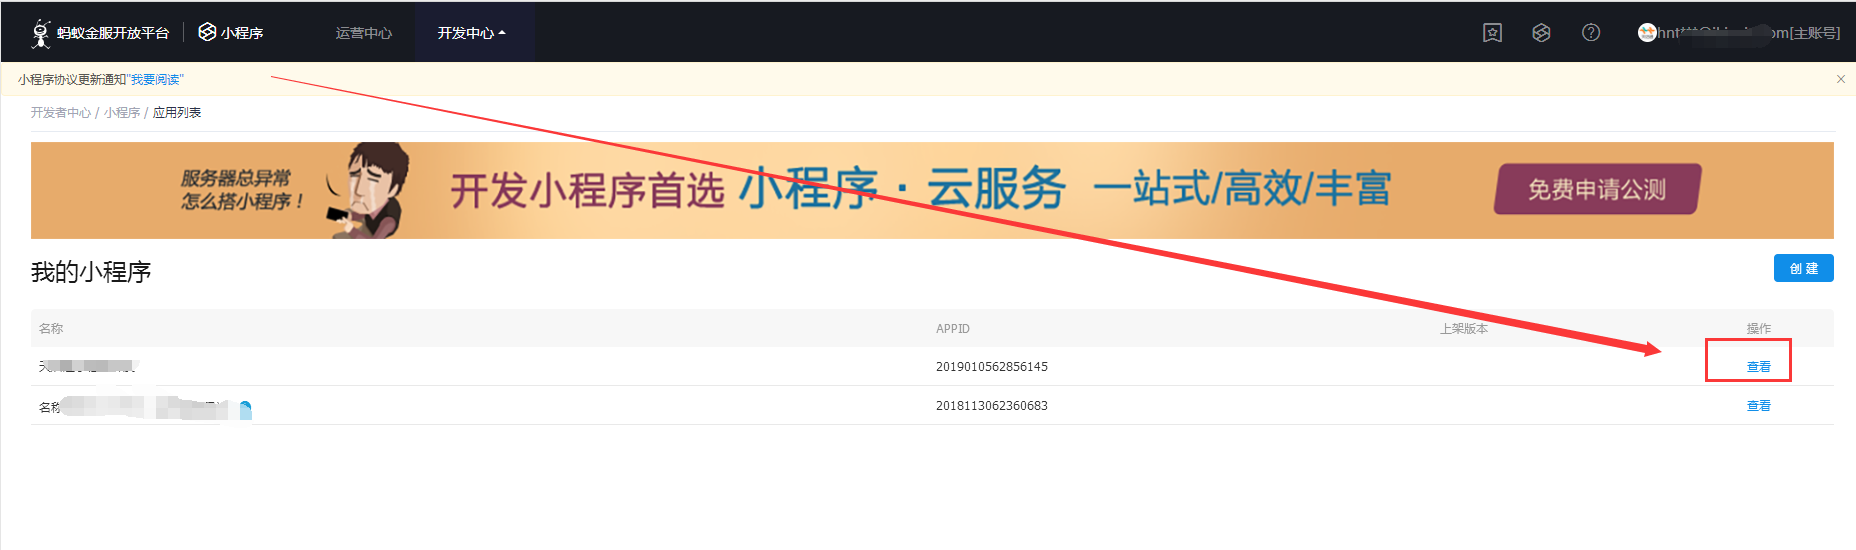Select APPID text 2019010562856145
Screen dimensions: 1856x550
click(x=992, y=367)
